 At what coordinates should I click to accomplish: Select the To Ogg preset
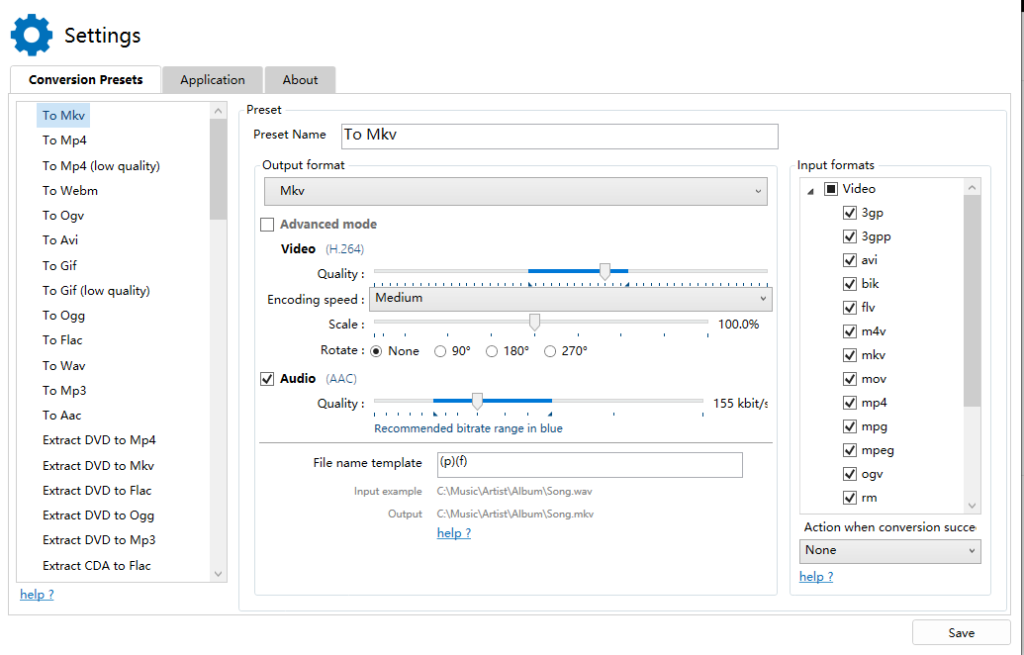click(x=63, y=315)
